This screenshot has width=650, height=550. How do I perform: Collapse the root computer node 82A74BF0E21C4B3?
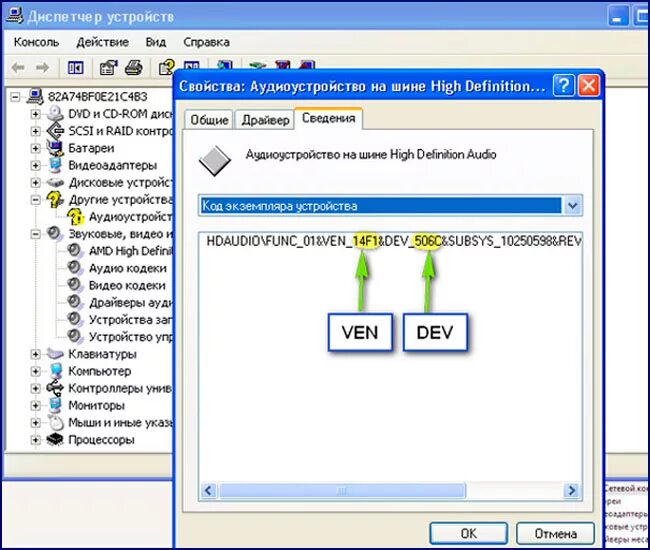(15, 97)
